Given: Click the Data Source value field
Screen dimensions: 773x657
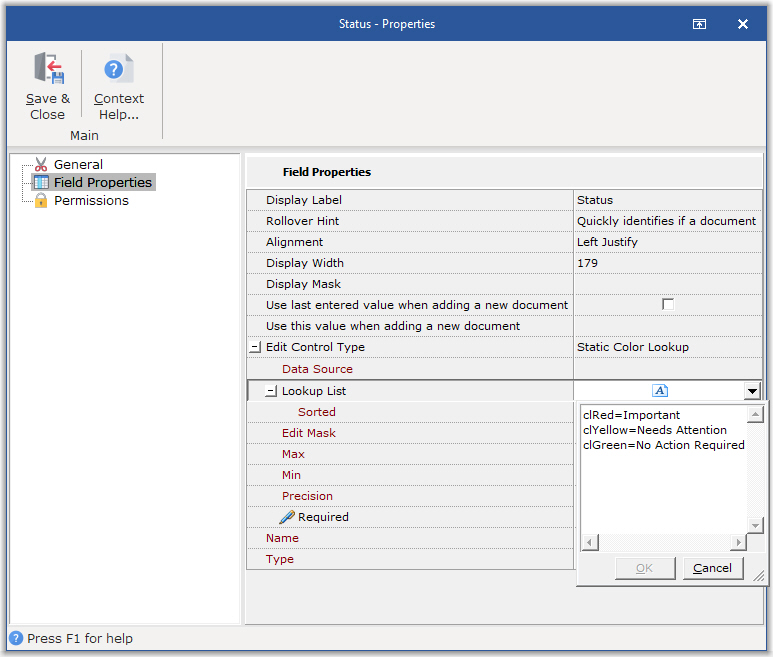Looking at the screenshot, I should [x=668, y=369].
